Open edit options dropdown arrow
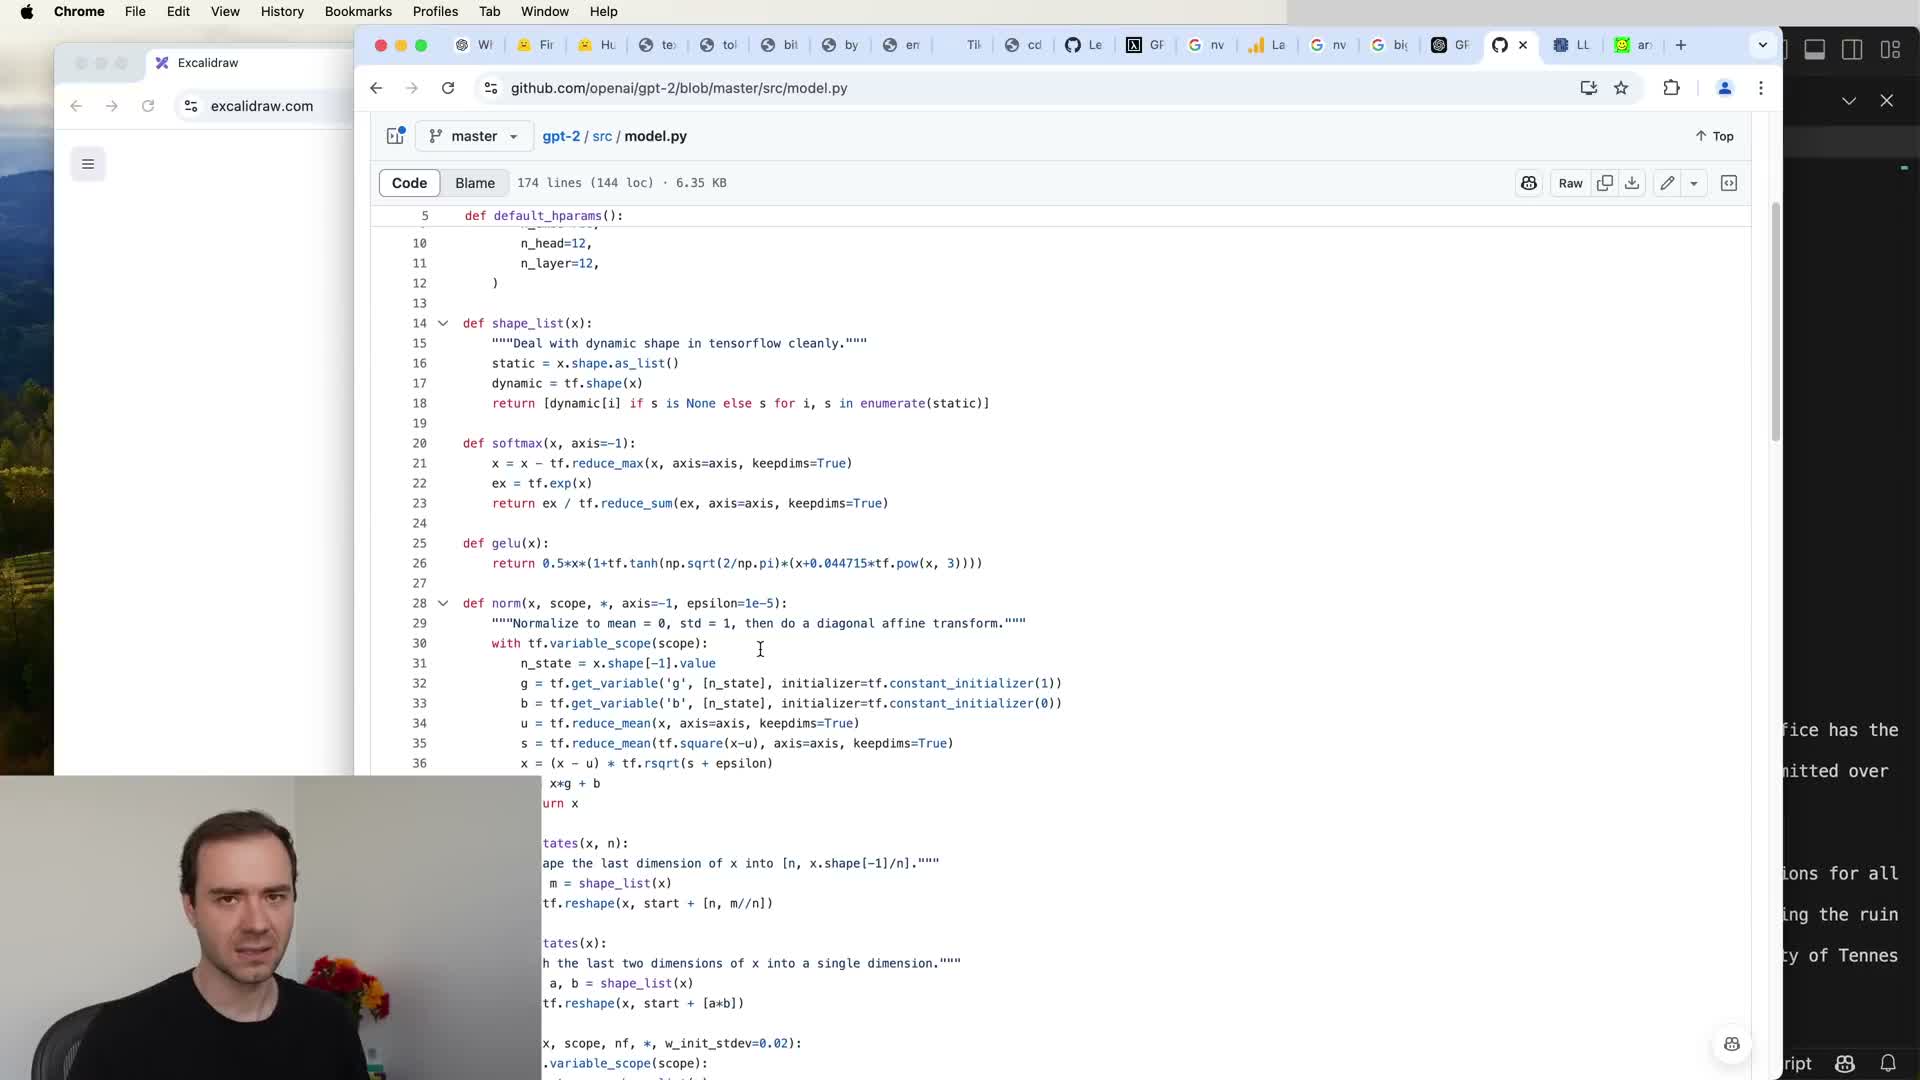The image size is (1920, 1080). coord(1694,183)
